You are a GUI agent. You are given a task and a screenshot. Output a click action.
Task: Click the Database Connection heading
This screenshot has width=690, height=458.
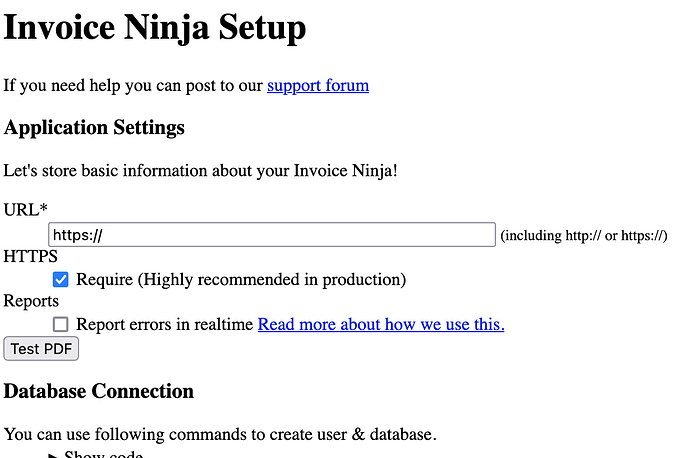(99, 391)
